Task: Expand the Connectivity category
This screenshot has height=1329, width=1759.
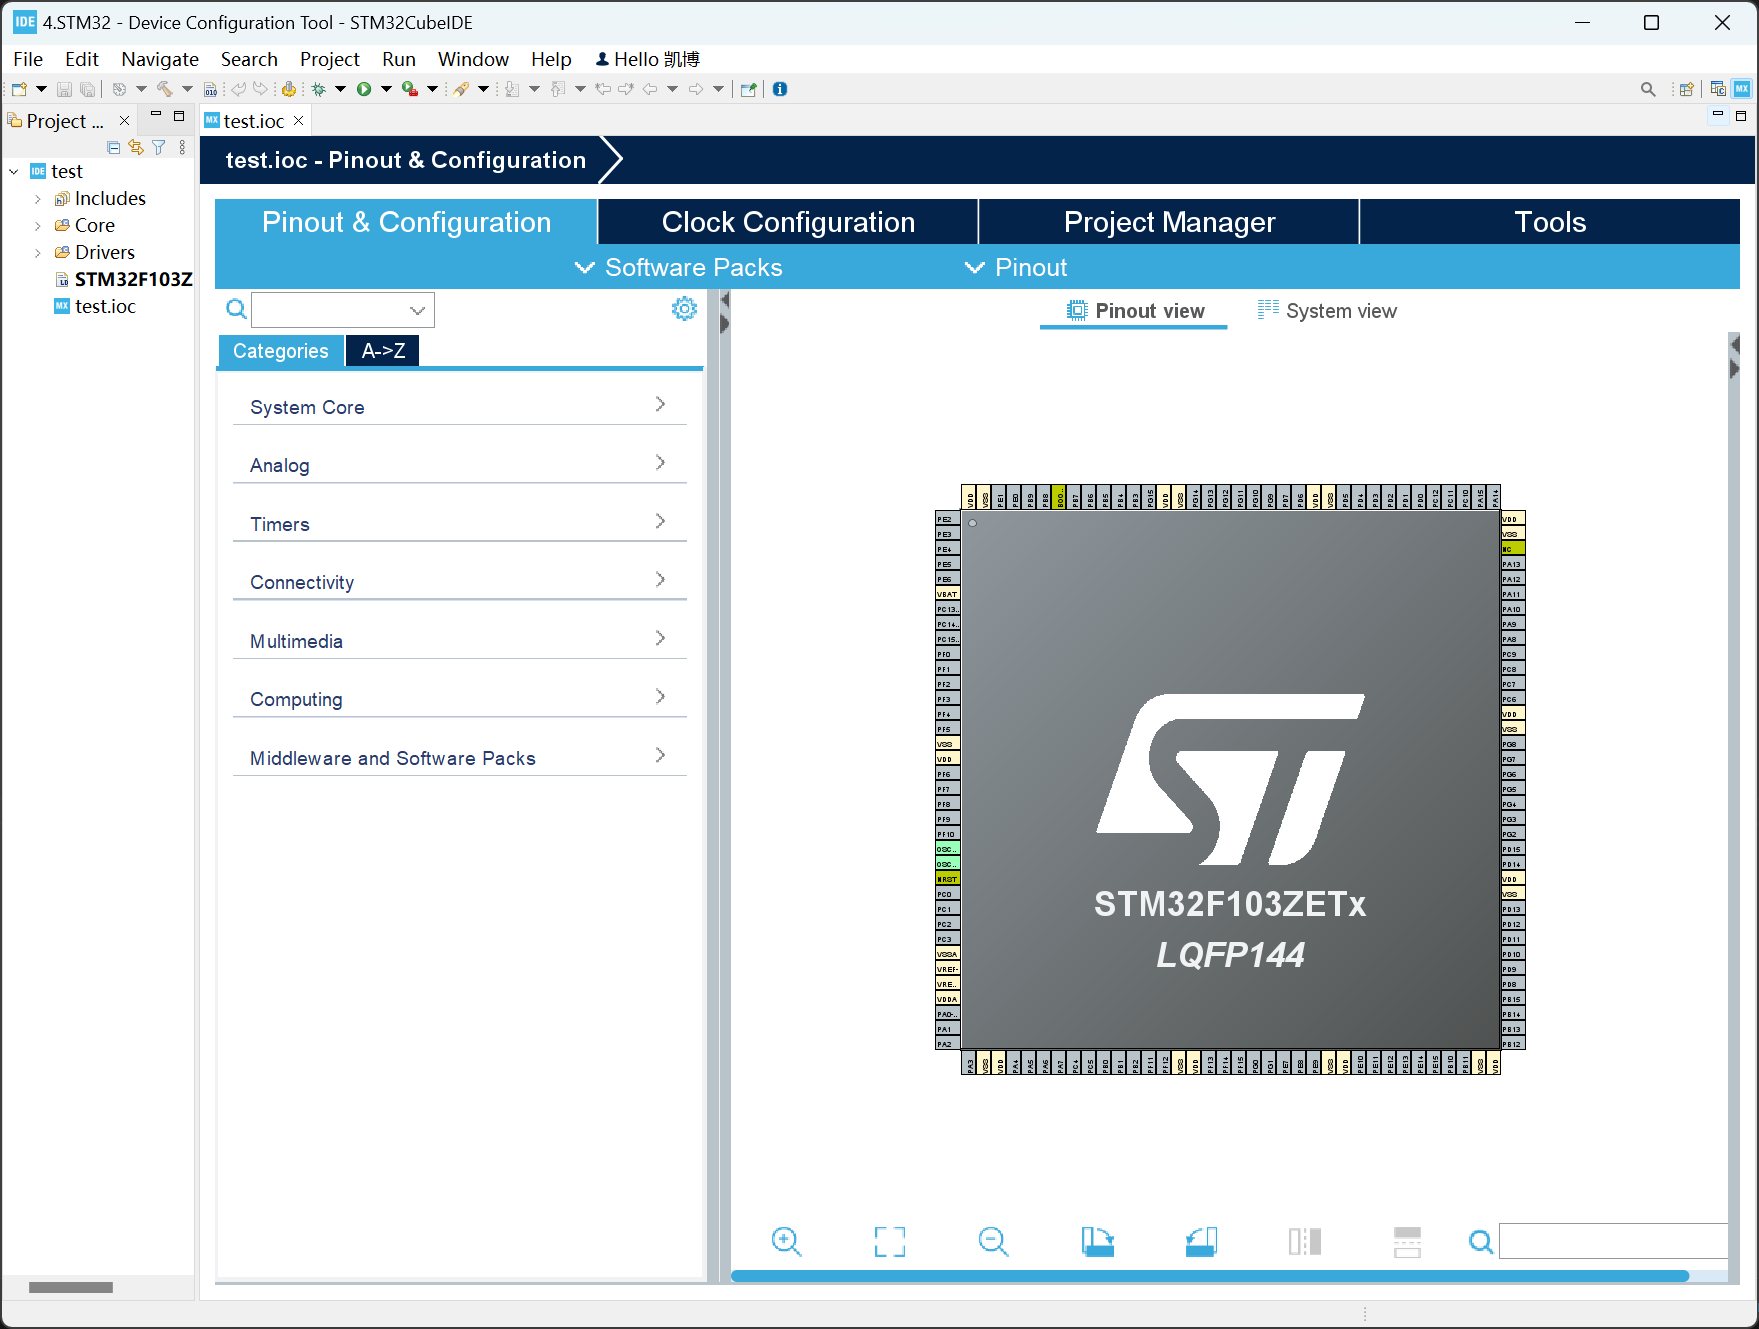Action: [459, 582]
